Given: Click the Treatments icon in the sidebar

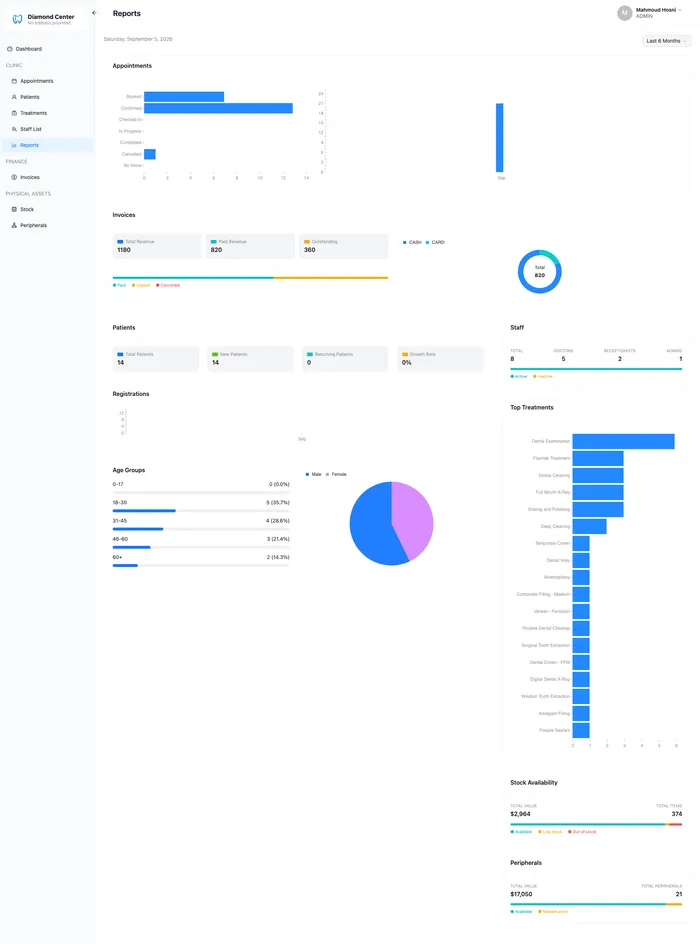Looking at the screenshot, I should [14, 113].
